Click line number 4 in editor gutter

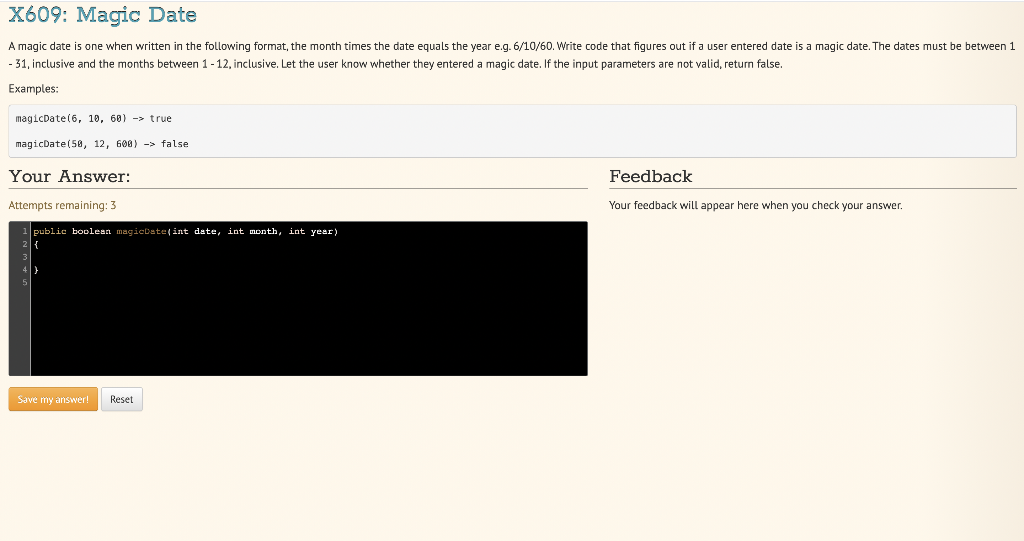[x=25, y=269]
